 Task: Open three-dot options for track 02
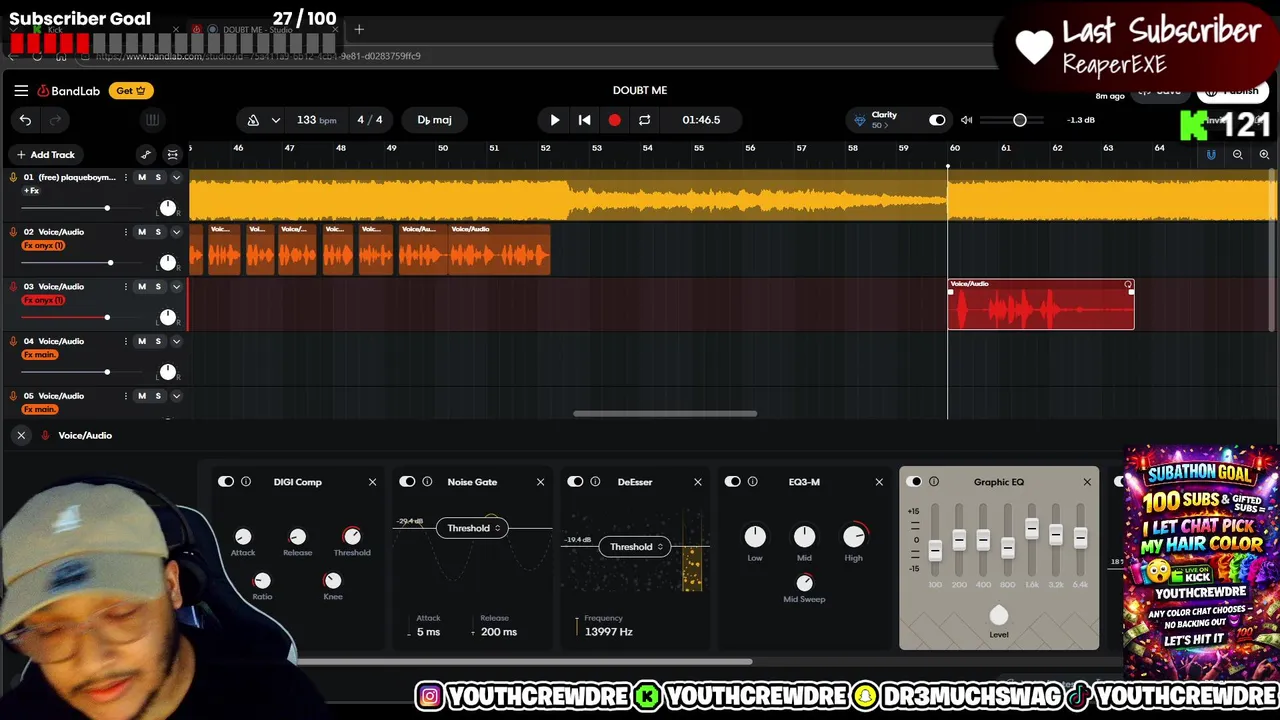(x=126, y=232)
